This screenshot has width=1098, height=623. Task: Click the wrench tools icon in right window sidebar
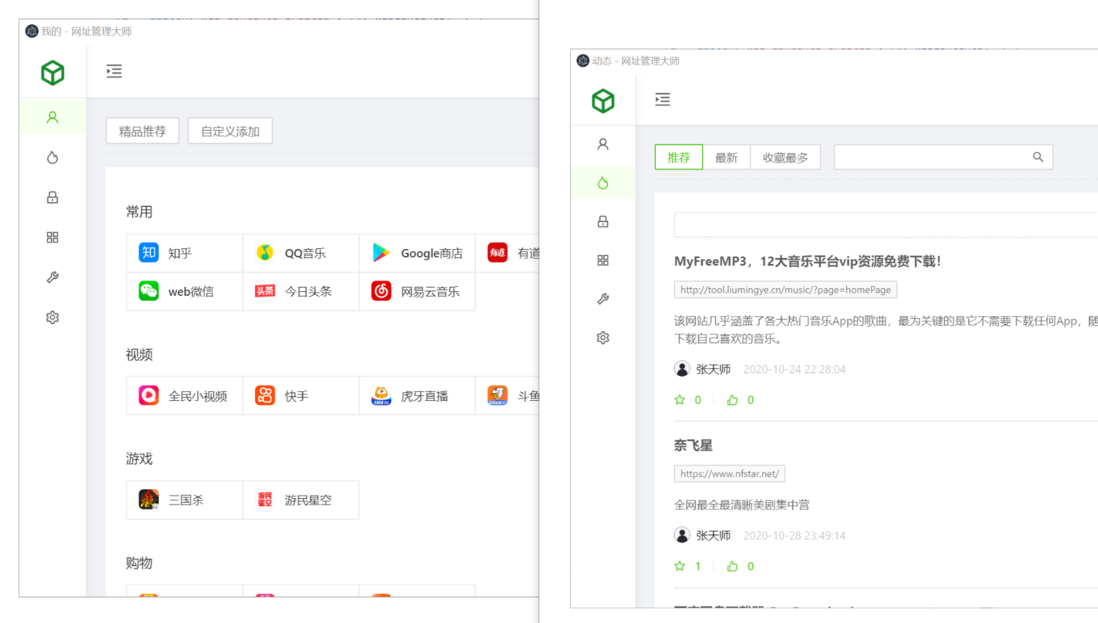tap(603, 299)
